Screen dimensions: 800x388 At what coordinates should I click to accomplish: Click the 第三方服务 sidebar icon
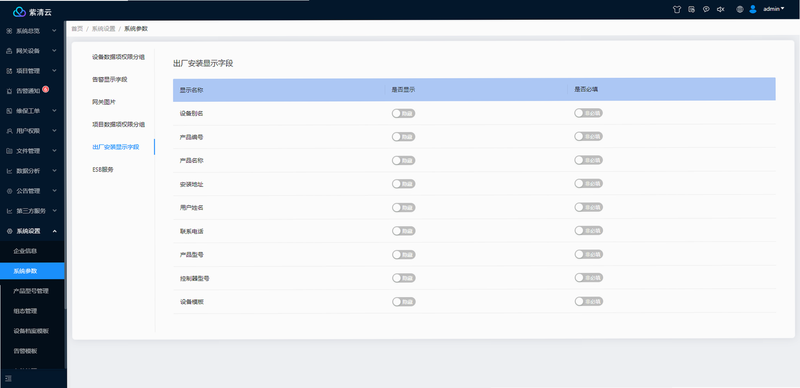pos(9,211)
